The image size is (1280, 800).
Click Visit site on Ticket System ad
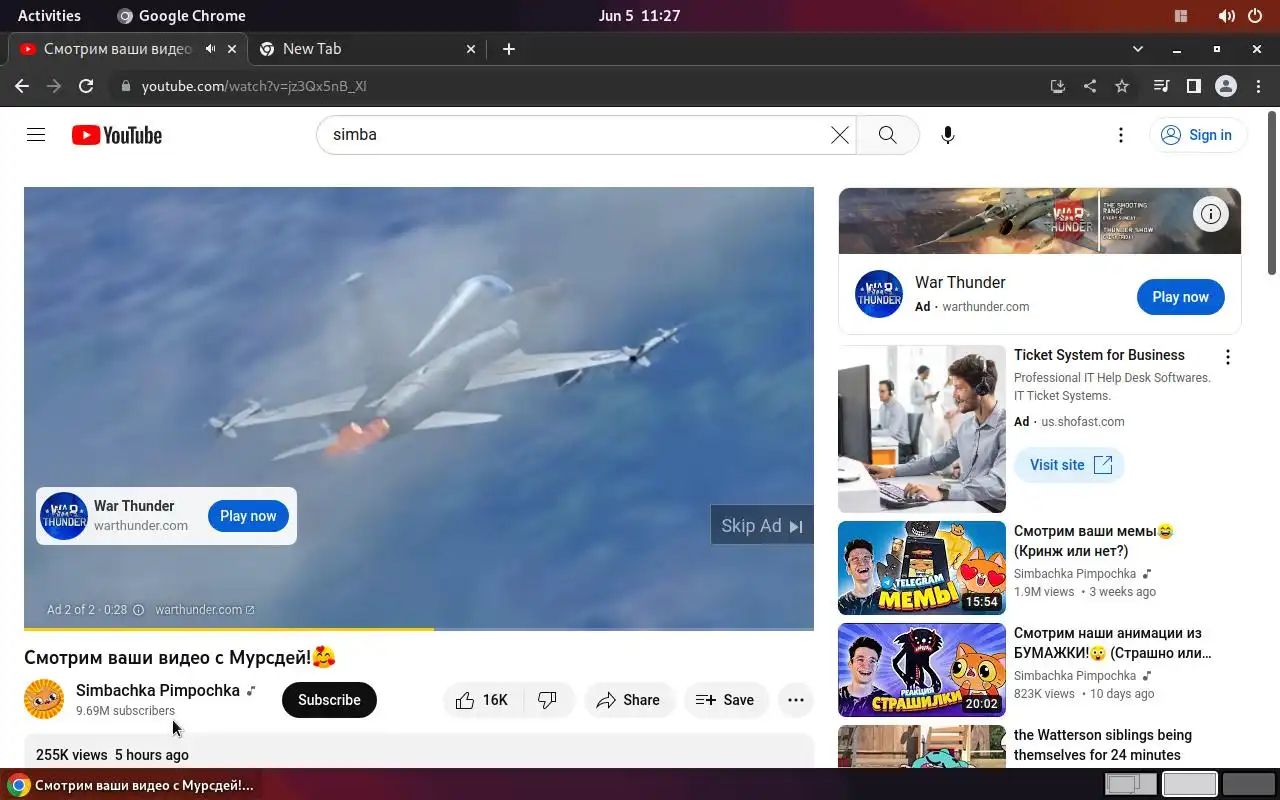click(1070, 465)
